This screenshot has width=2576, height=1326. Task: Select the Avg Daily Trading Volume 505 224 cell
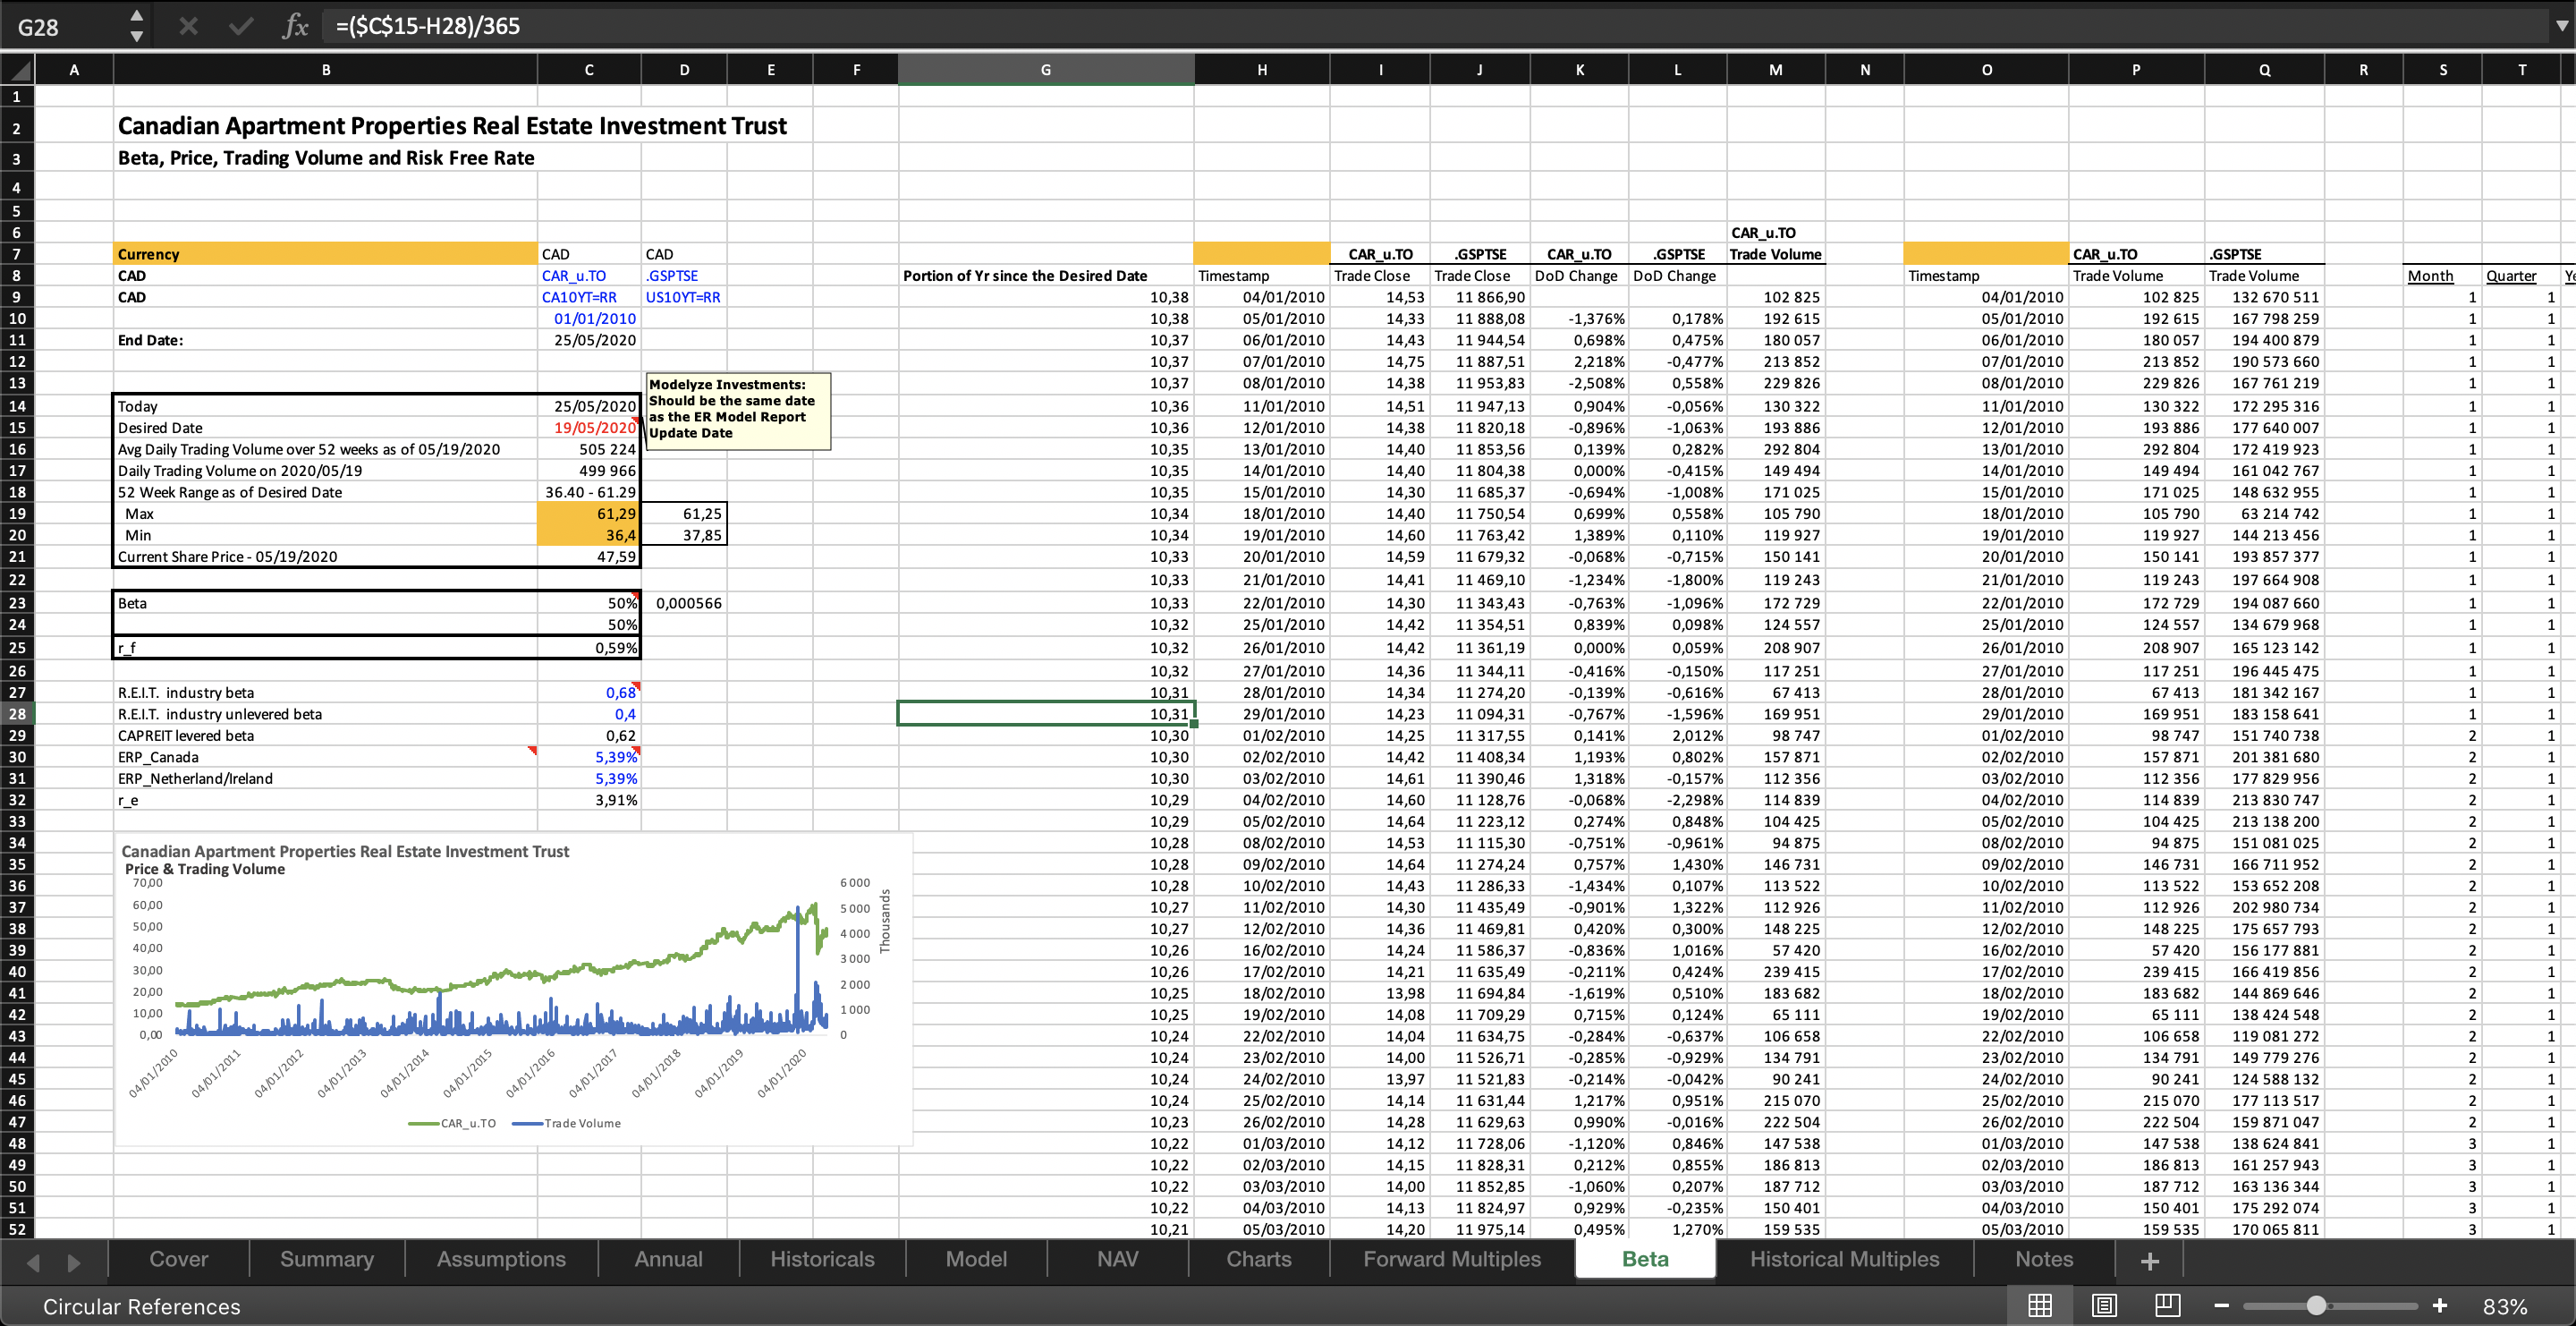[x=589, y=449]
